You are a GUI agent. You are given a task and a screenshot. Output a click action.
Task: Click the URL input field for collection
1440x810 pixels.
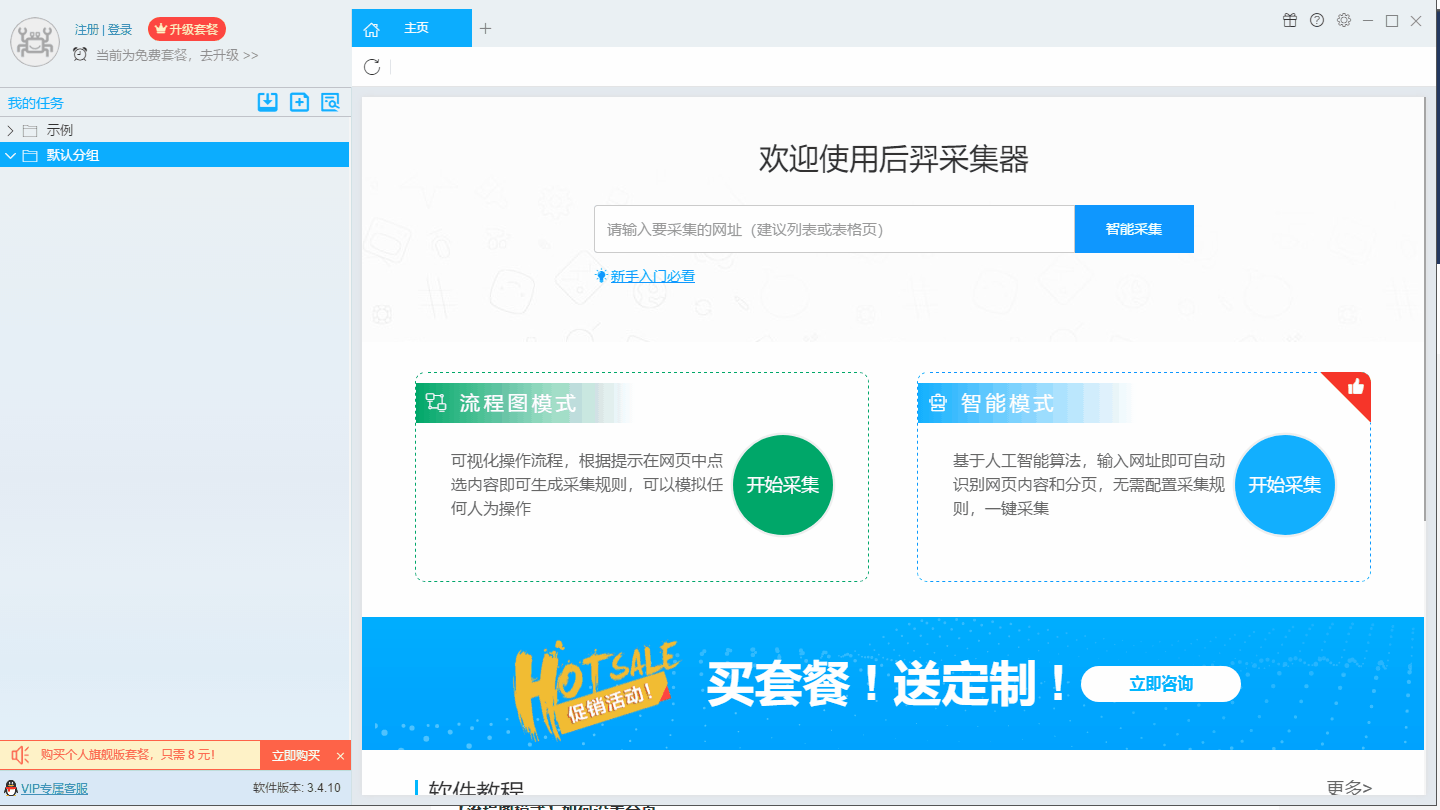click(x=834, y=229)
